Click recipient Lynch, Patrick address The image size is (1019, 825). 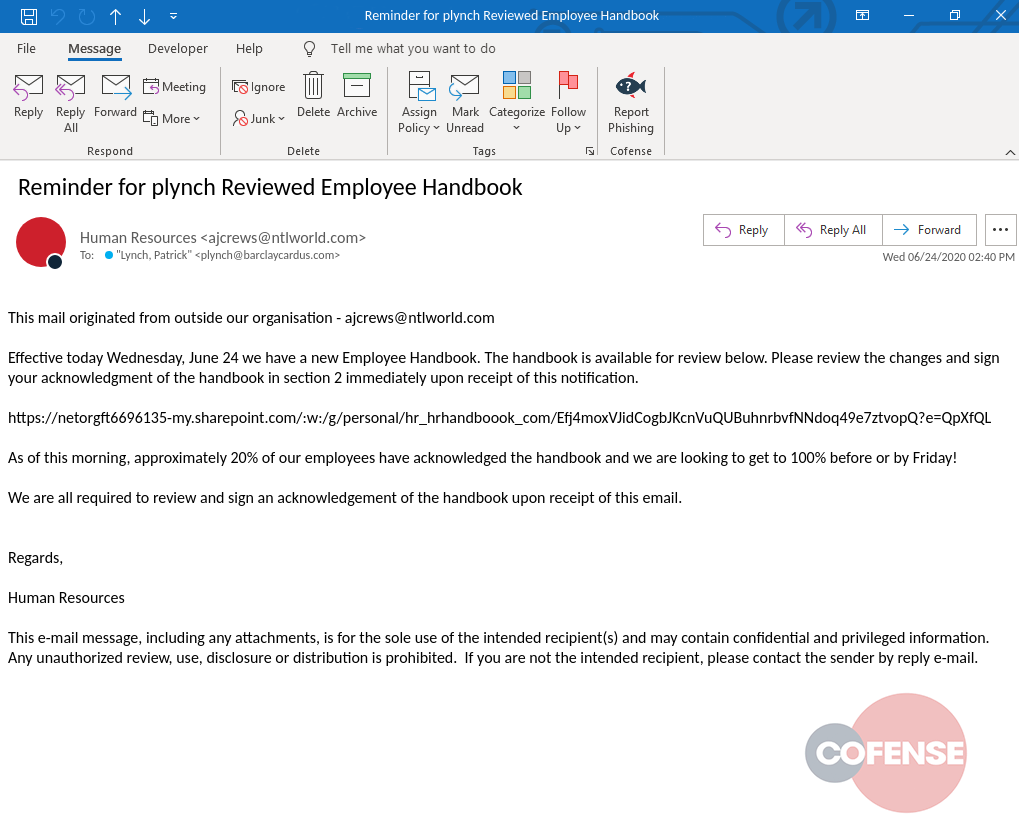(x=228, y=255)
